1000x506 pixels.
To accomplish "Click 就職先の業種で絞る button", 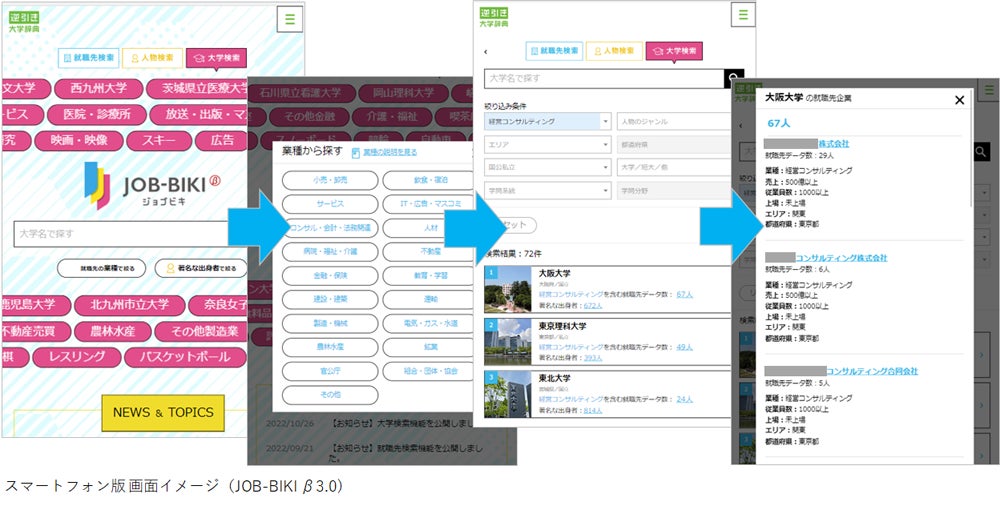I will click(101, 268).
